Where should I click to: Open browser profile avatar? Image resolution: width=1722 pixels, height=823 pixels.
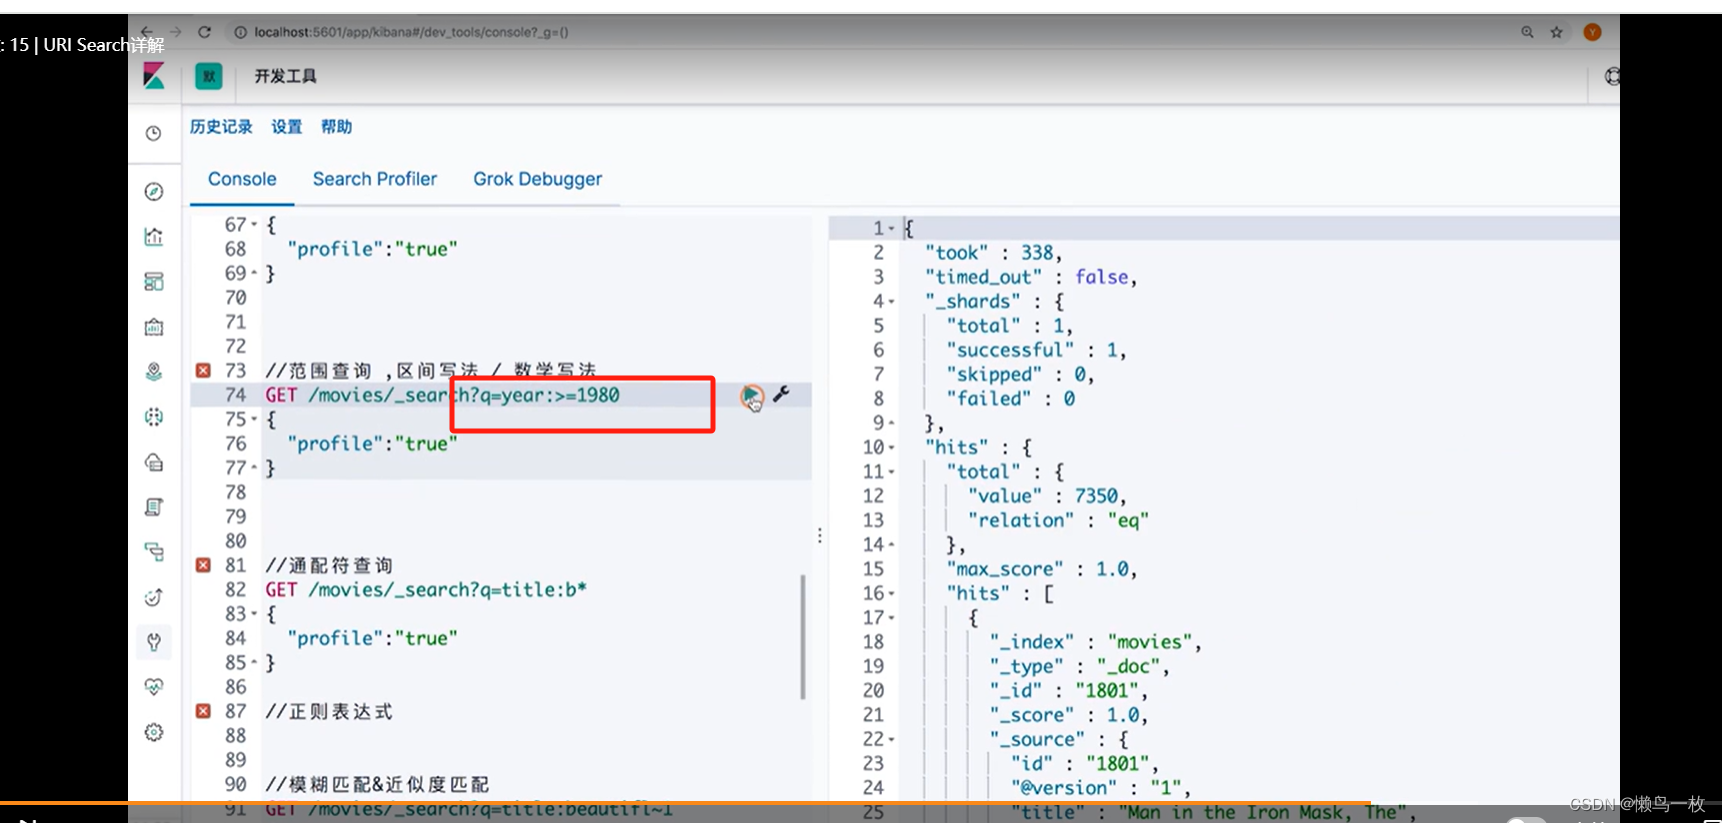point(1593,32)
